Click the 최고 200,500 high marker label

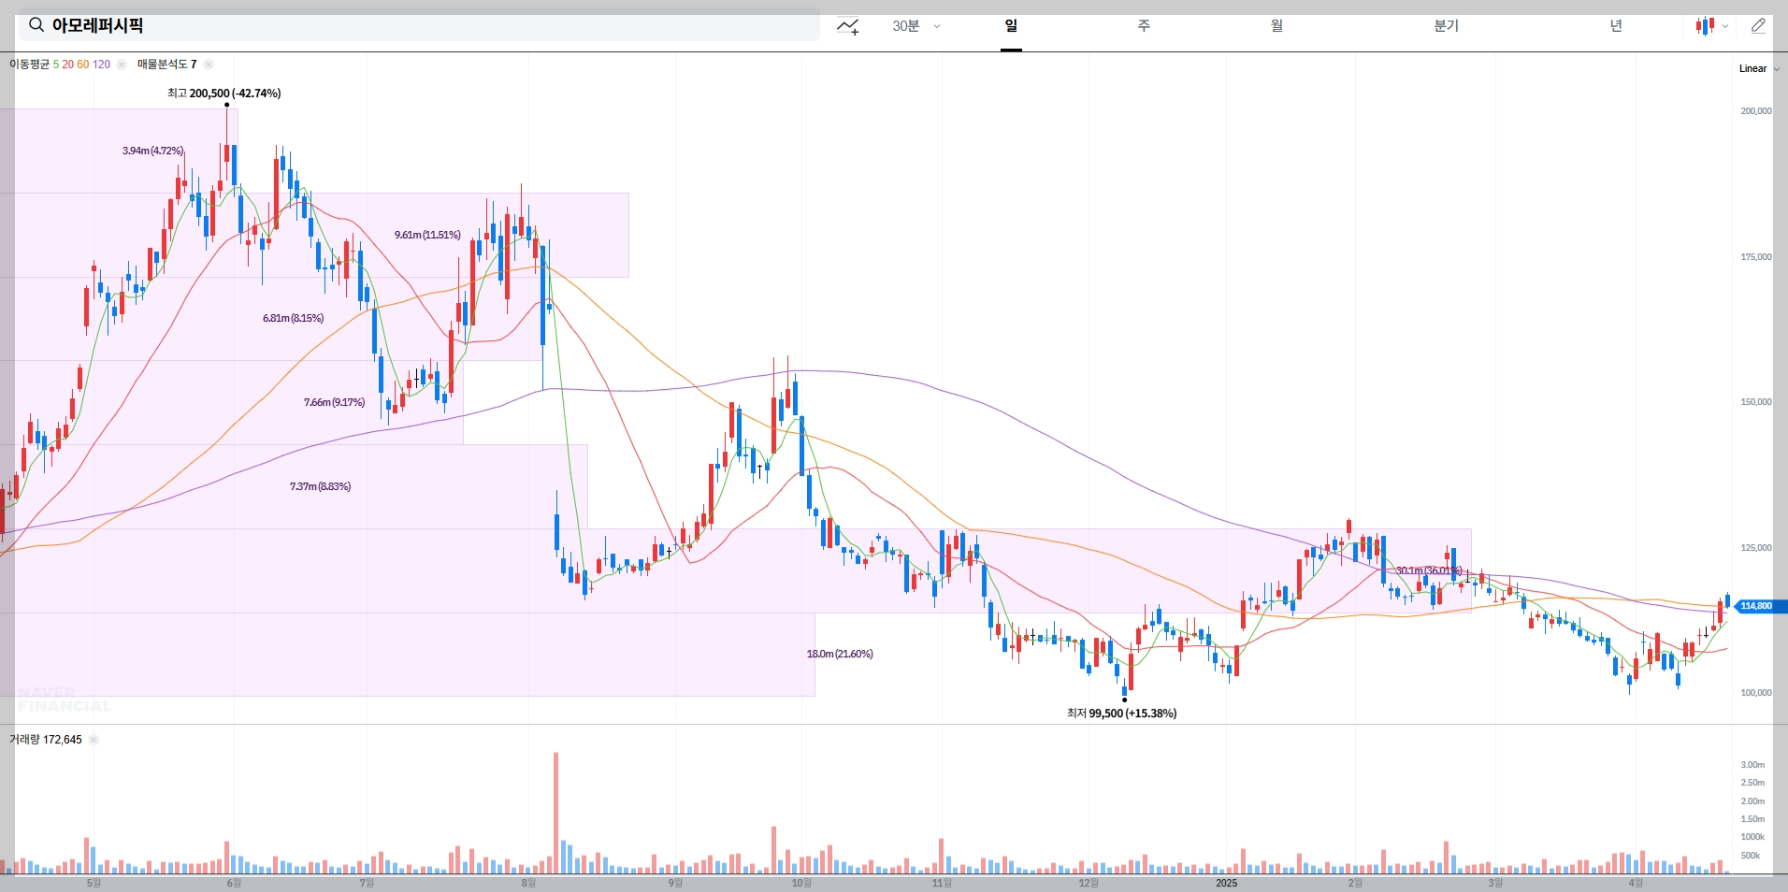click(224, 93)
